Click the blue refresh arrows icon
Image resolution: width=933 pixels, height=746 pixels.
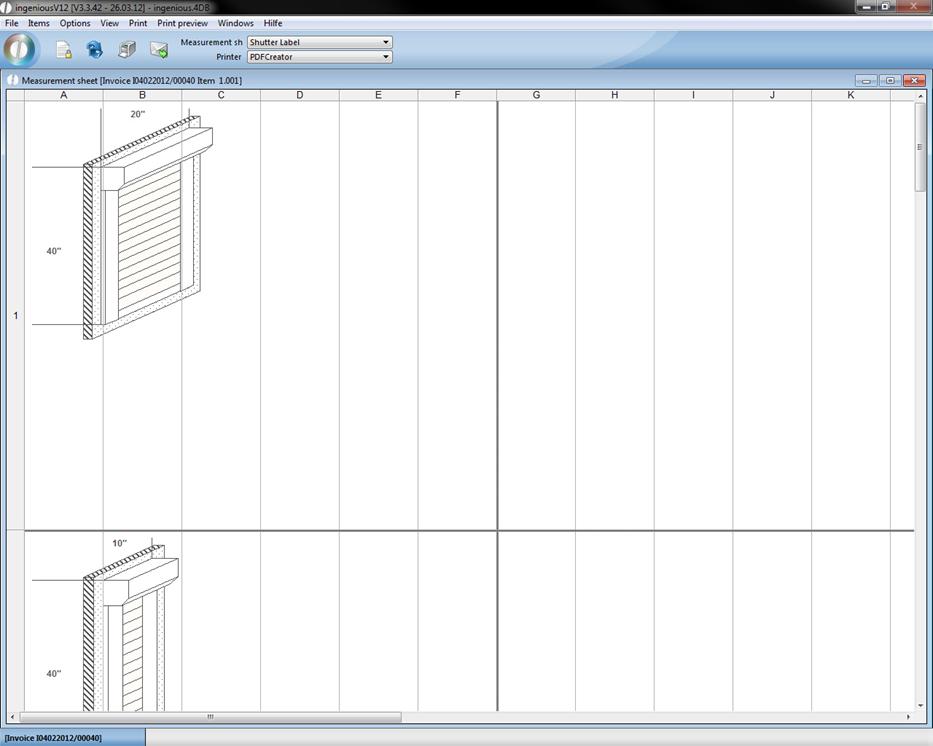[95, 49]
